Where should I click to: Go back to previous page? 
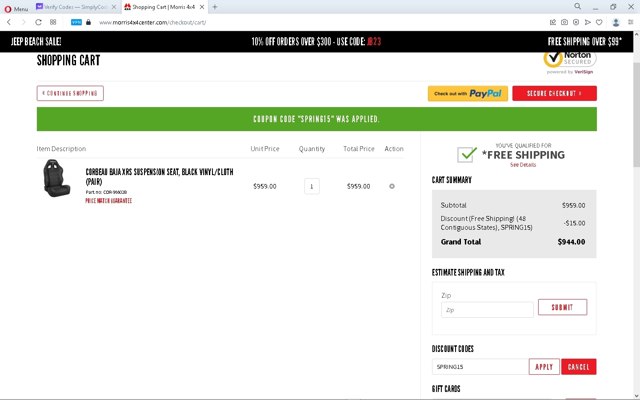coord(9,22)
